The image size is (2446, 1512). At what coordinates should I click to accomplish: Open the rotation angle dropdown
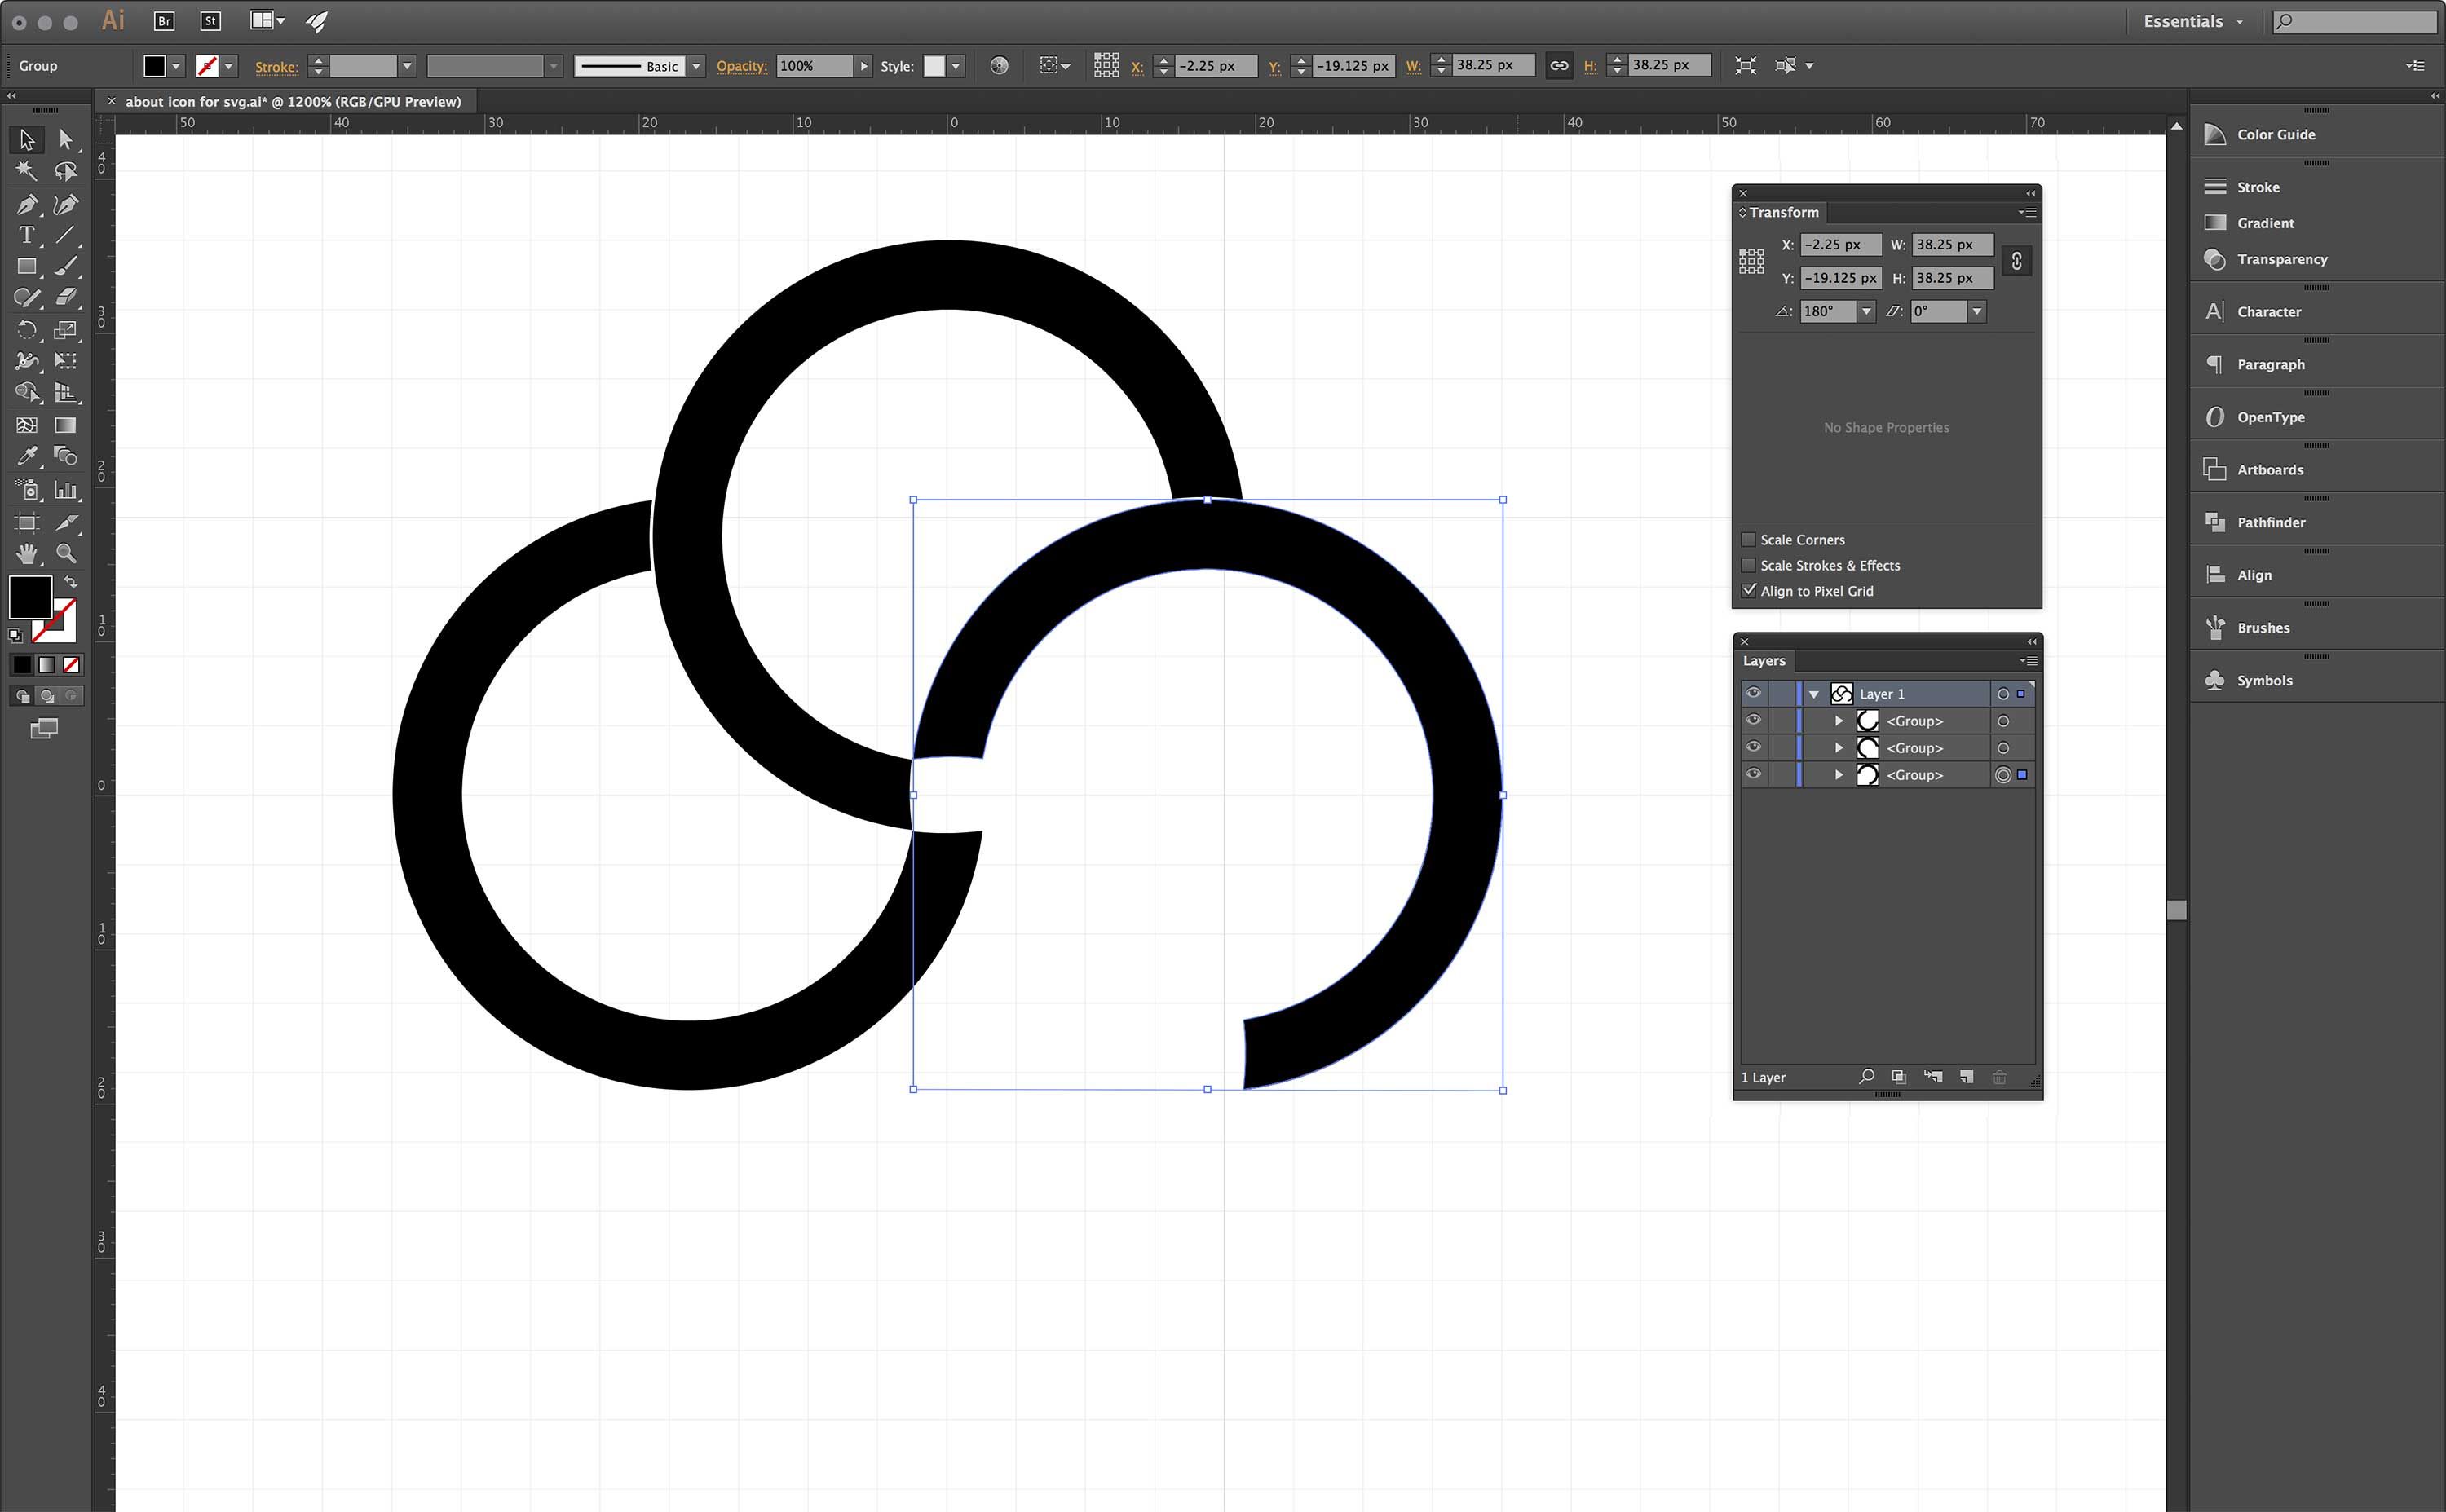[1866, 312]
